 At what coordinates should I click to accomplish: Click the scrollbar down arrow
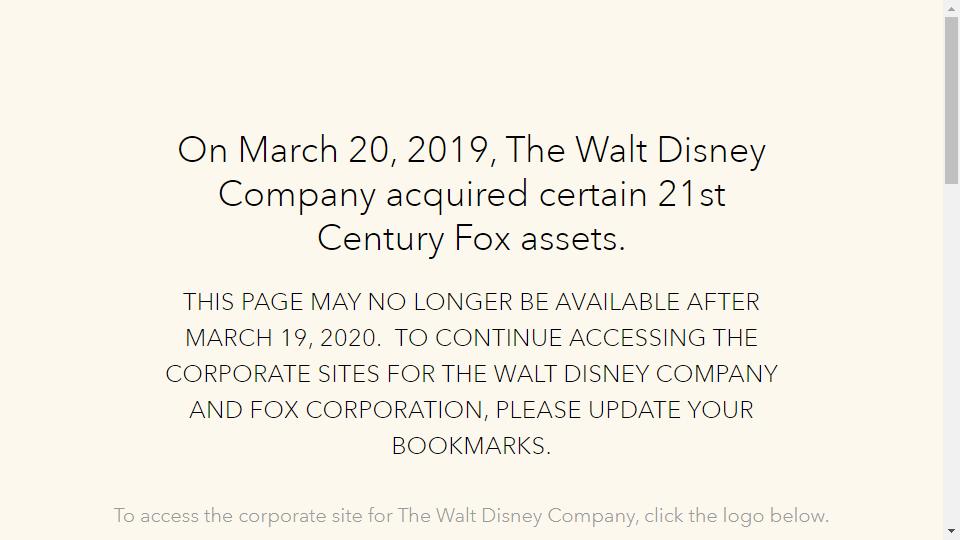click(951, 531)
